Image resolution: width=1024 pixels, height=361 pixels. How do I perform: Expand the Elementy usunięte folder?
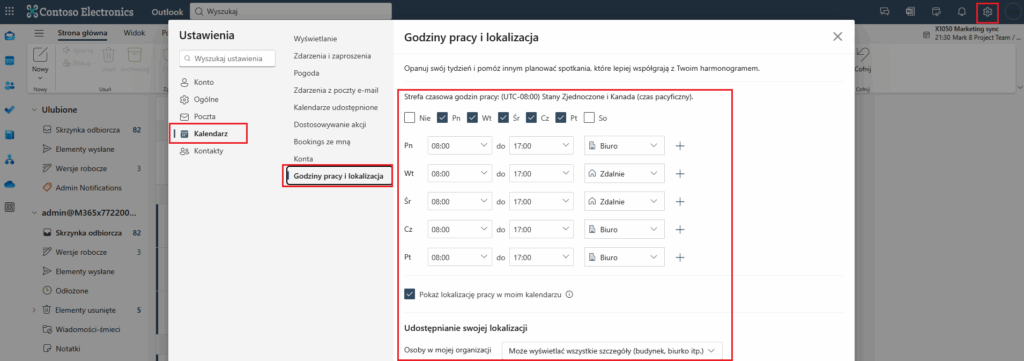click(x=34, y=310)
